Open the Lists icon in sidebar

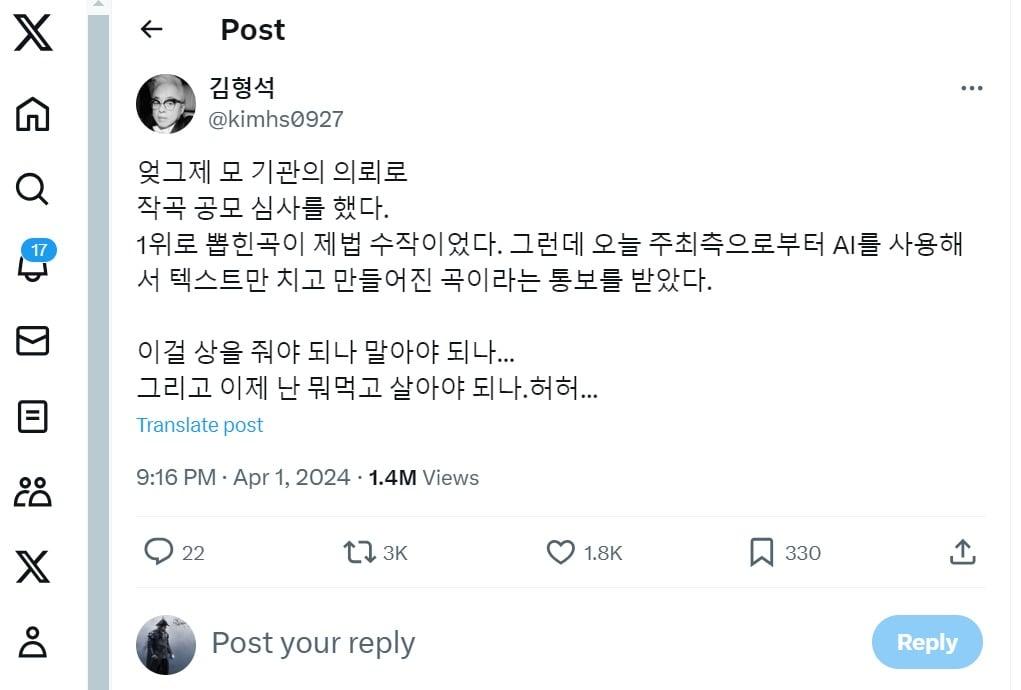tap(33, 416)
